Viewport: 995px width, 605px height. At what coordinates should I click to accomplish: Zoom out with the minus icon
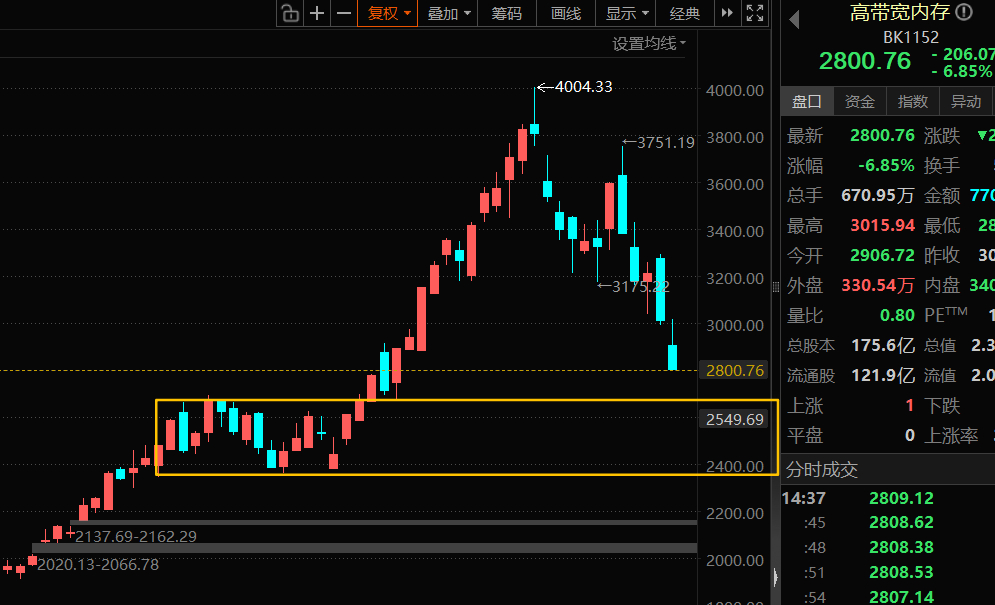pos(343,13)
